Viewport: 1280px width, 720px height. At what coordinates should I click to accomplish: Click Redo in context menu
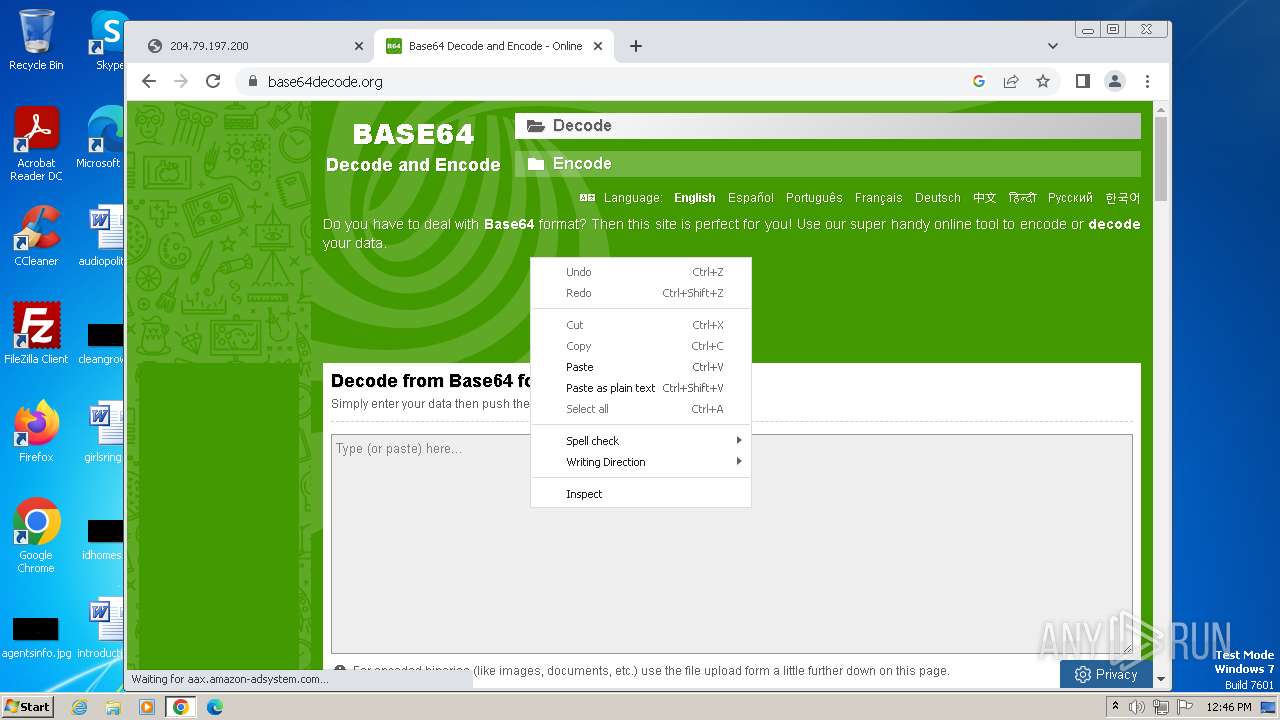pyautogui.click(x=640, y=293)
